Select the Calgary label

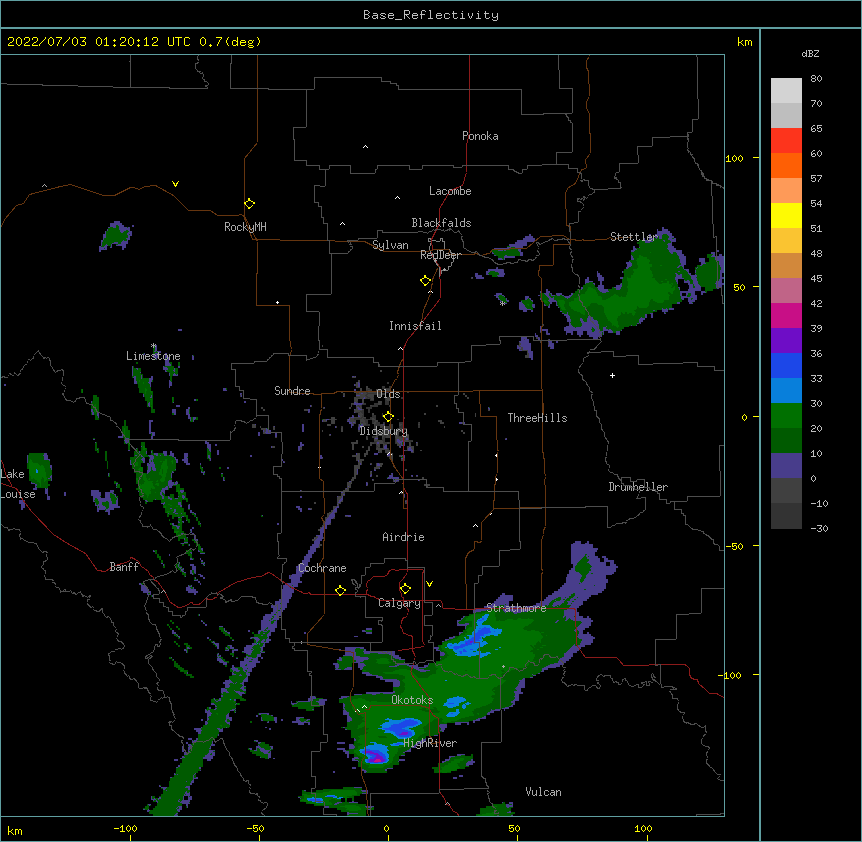[x=399, y=603]
